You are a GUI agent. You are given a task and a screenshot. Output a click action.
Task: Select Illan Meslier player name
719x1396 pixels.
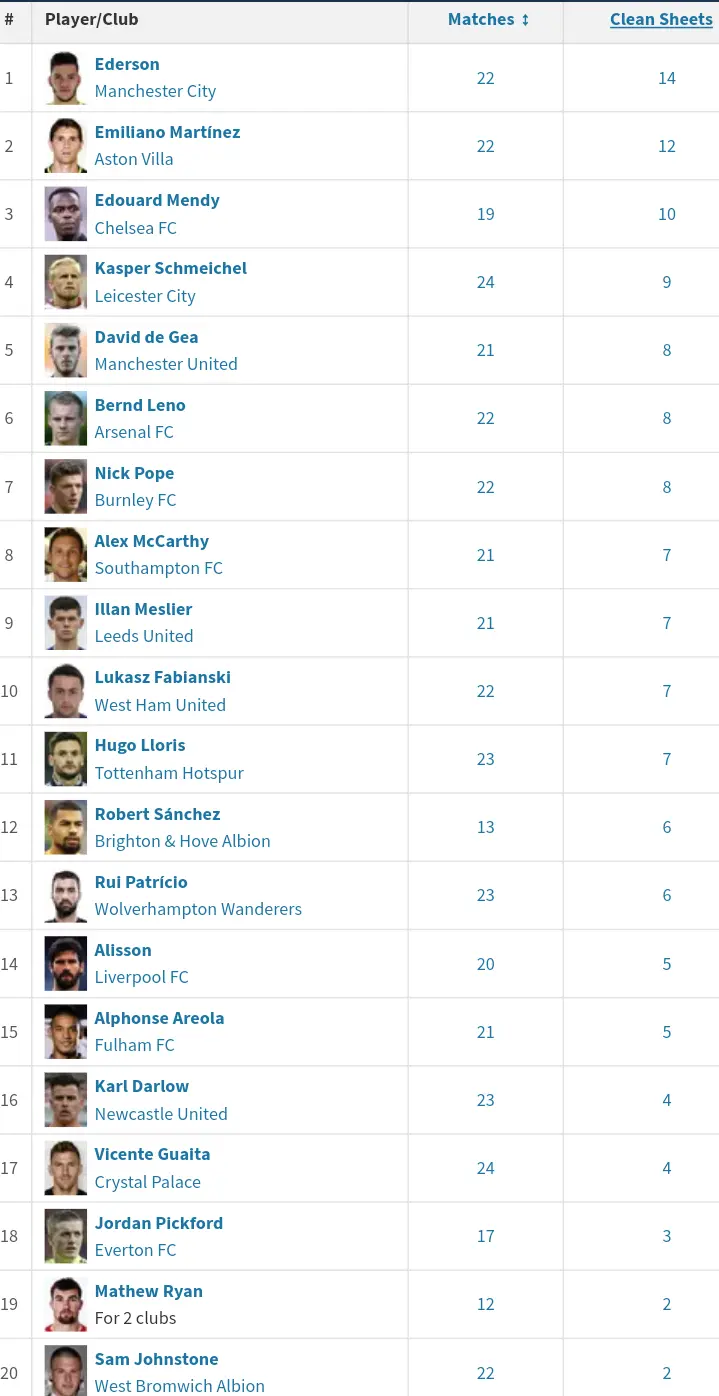click(143, 609)
